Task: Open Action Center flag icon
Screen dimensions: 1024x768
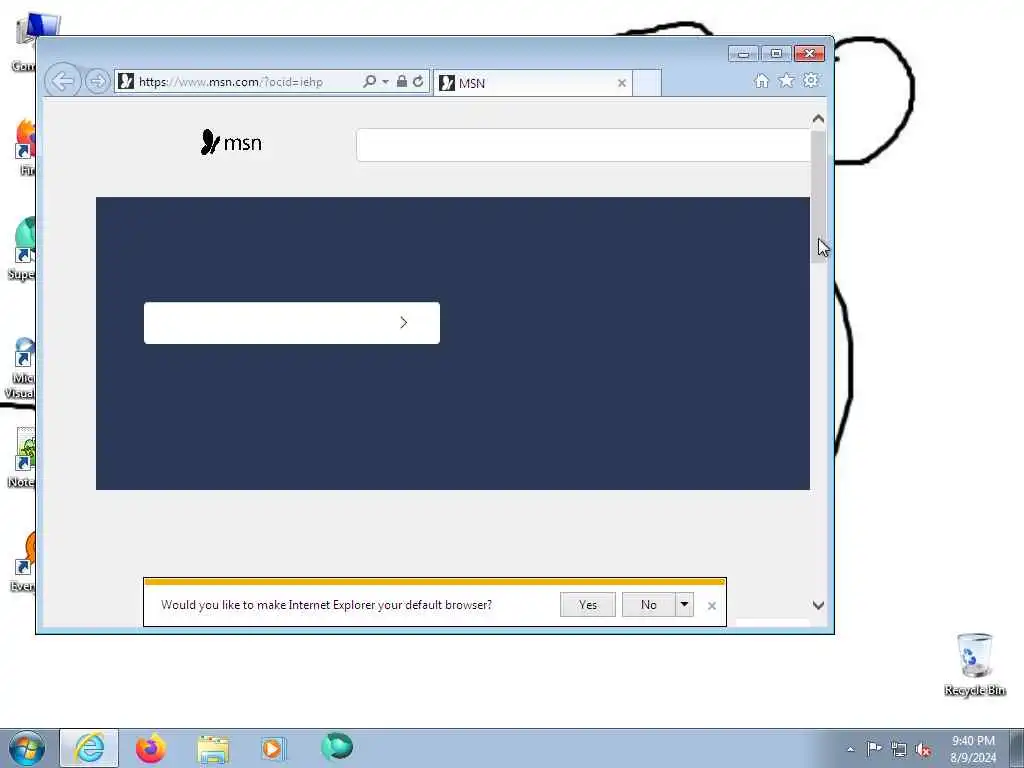Action: [x=874, y=748]
